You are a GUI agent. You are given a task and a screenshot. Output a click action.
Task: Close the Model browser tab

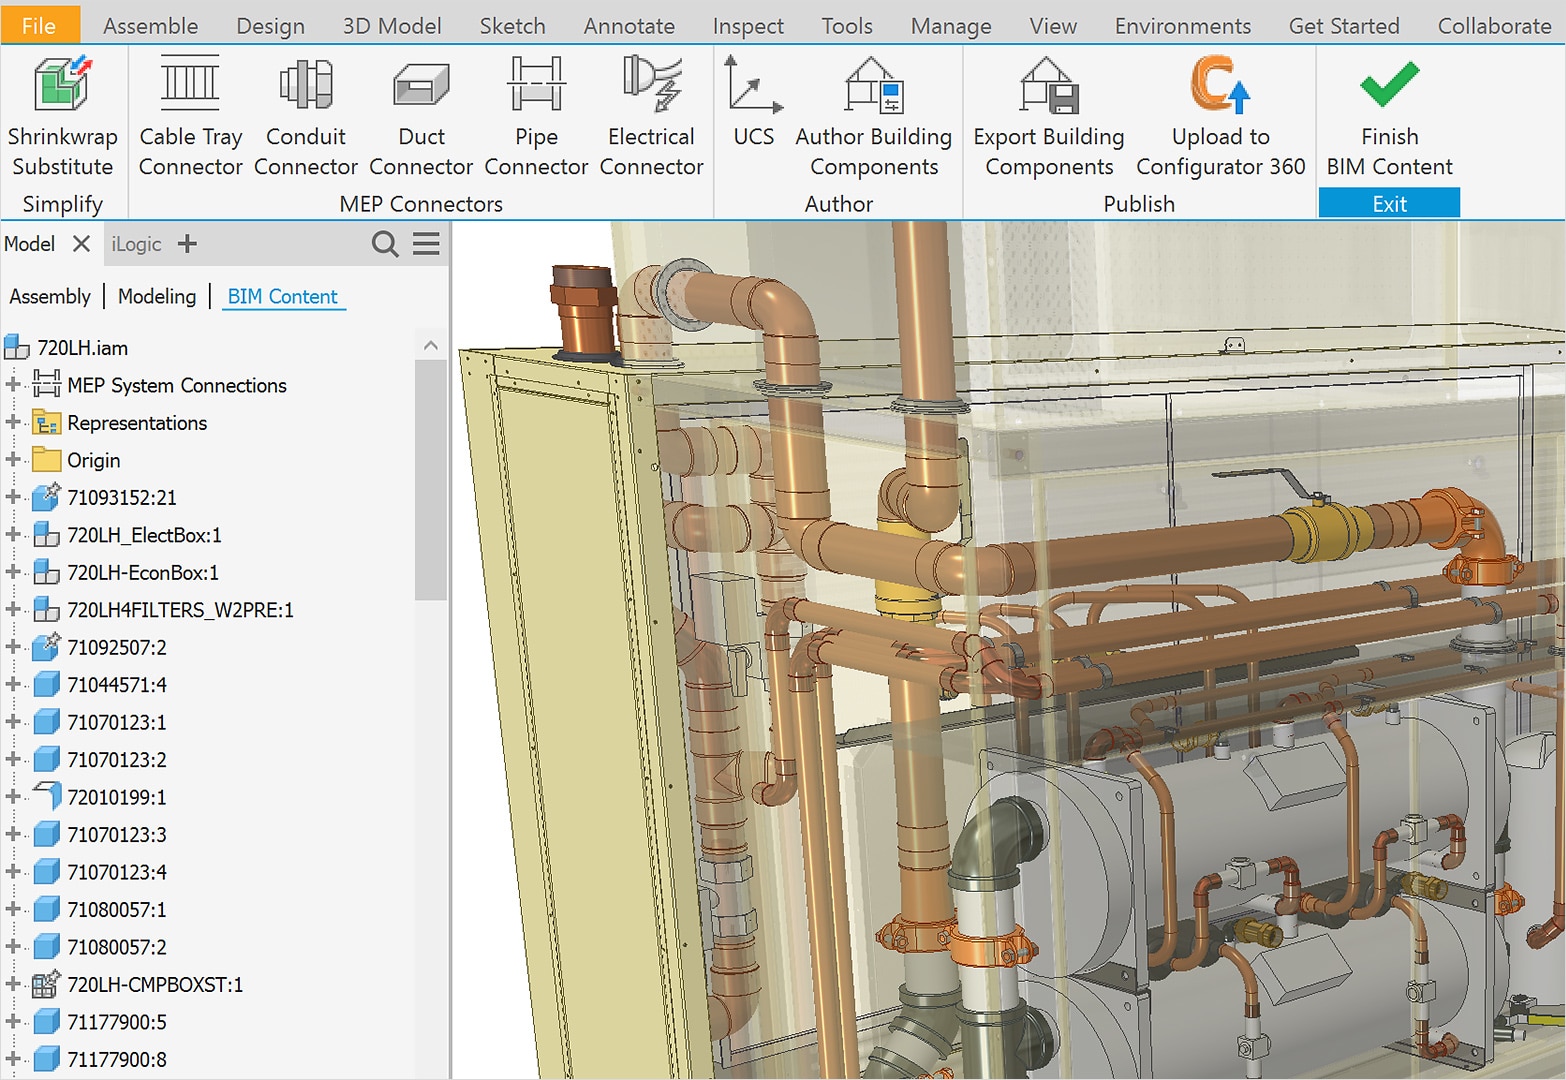tap(82, 244)
